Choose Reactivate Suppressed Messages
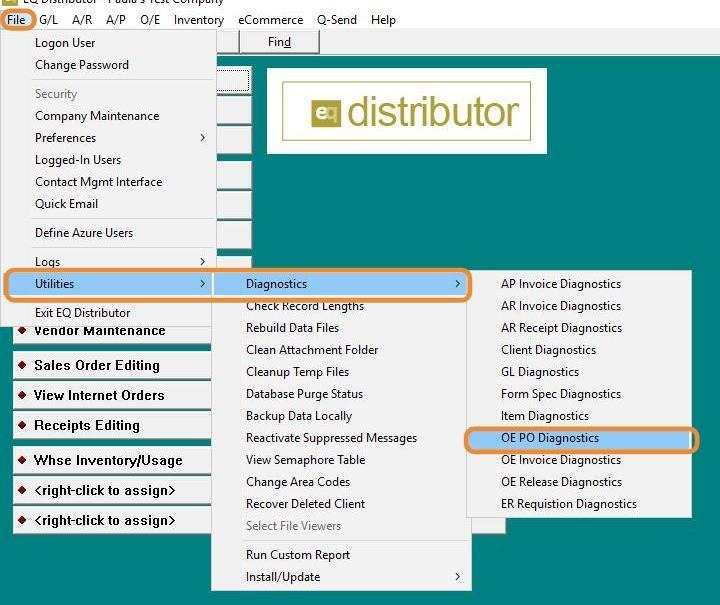The image size is (720, 605). pos(341,438)
